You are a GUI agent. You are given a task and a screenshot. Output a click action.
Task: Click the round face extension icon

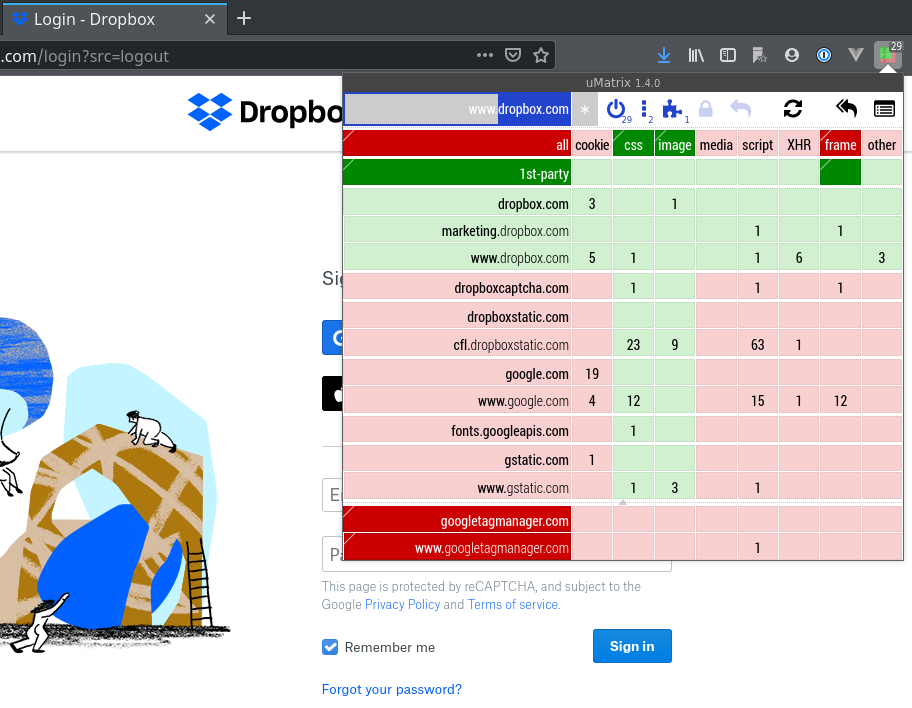point(792,55)
